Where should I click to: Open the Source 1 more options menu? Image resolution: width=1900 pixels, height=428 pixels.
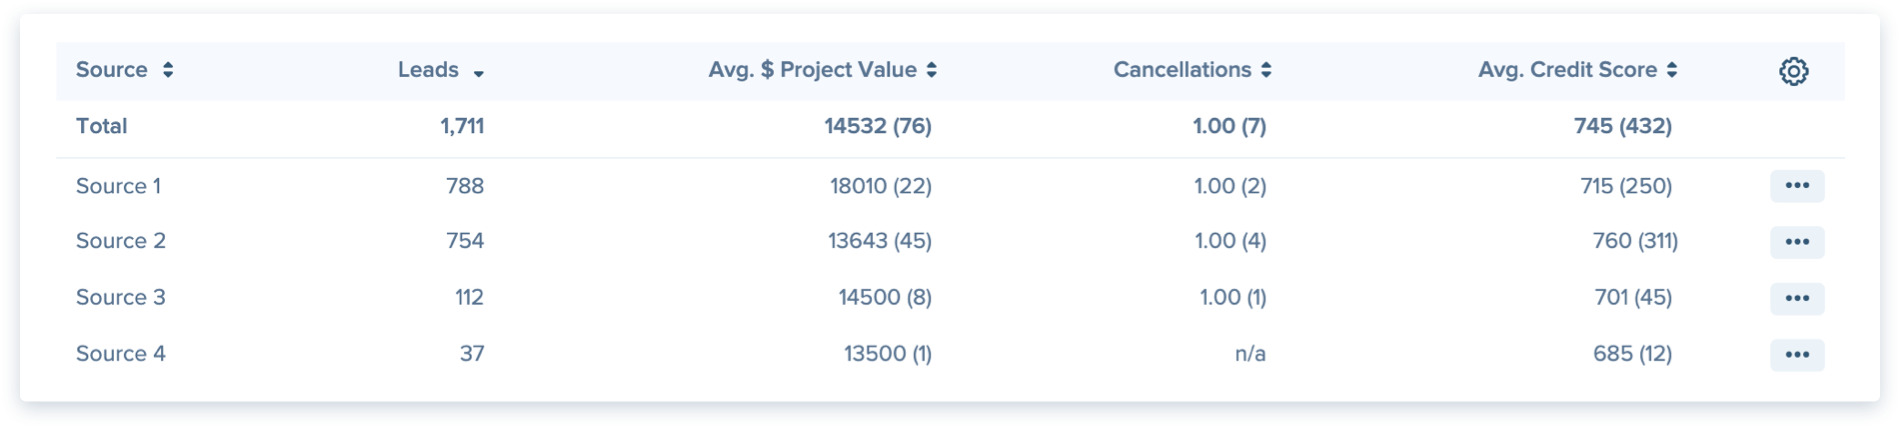(x=1797, y=186)
